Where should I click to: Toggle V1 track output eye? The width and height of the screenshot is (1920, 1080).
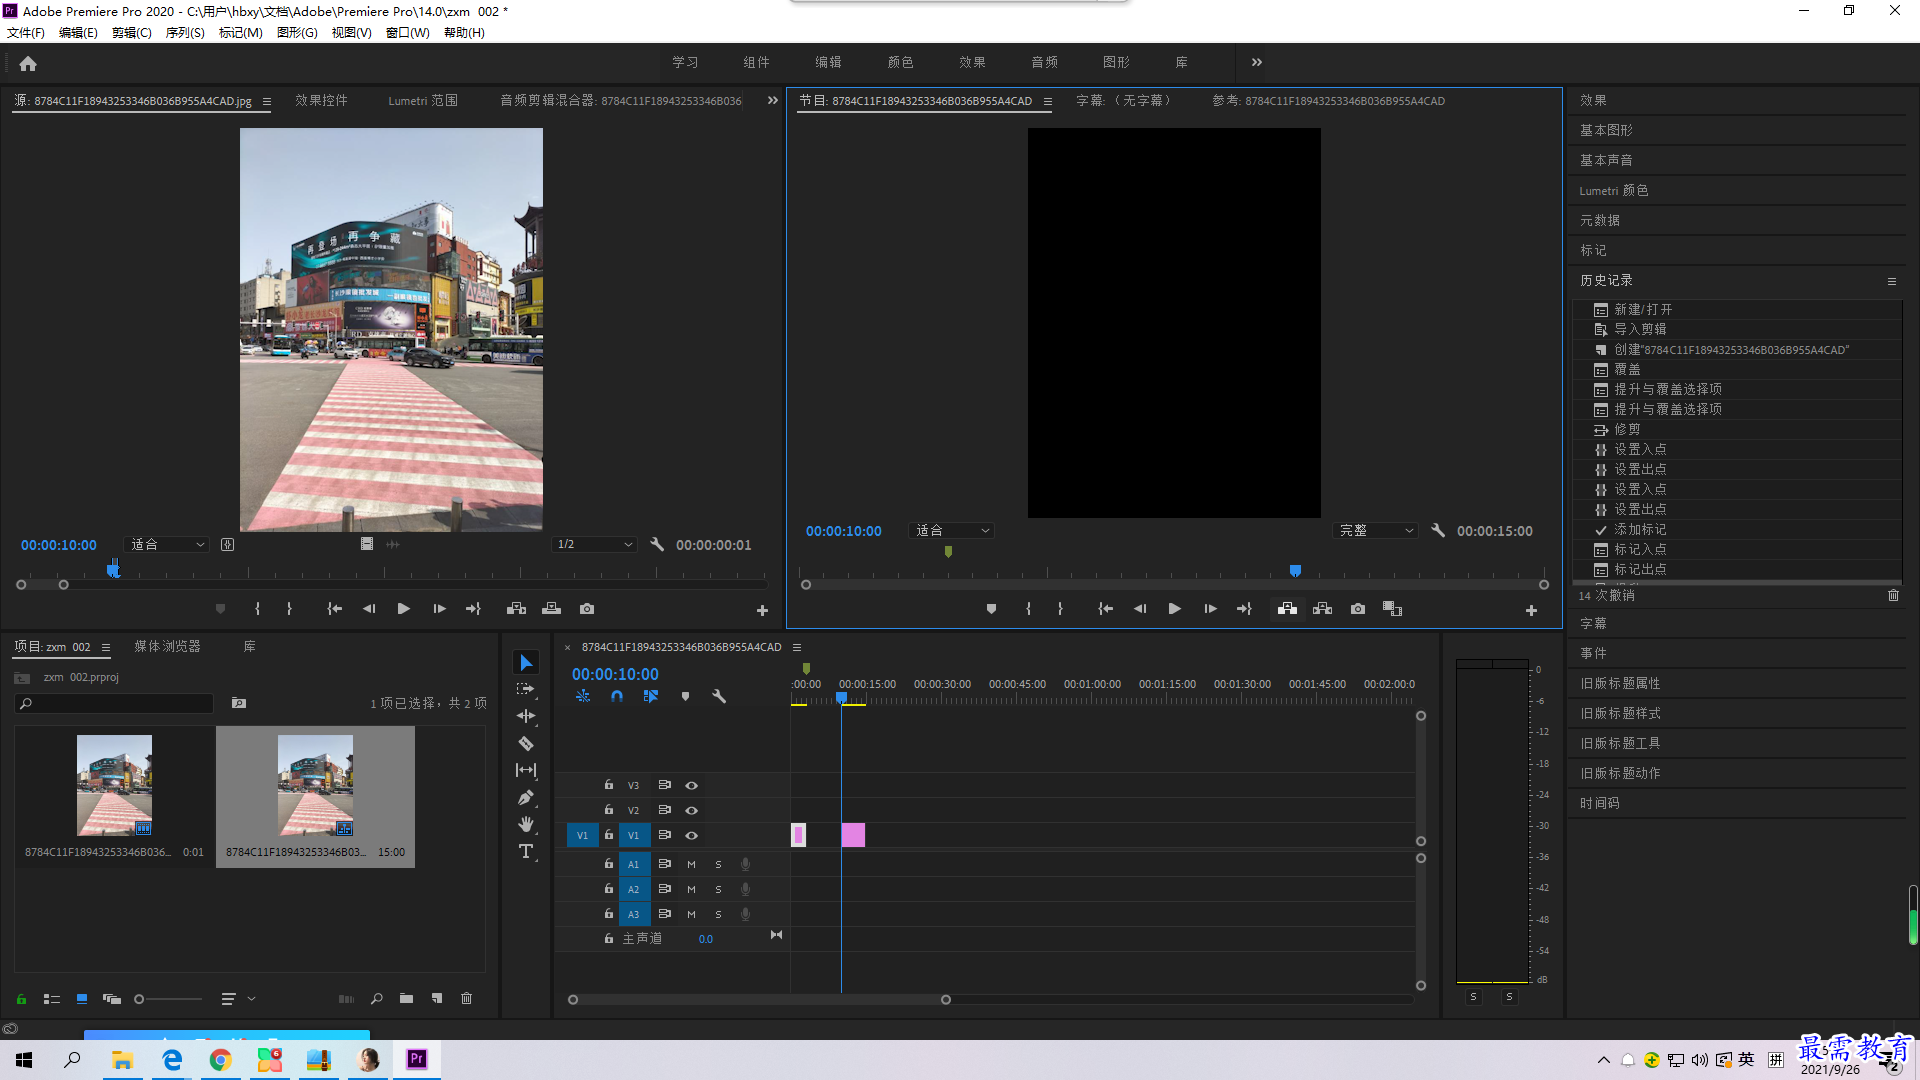pyautogui.click(x=691, y=835)
